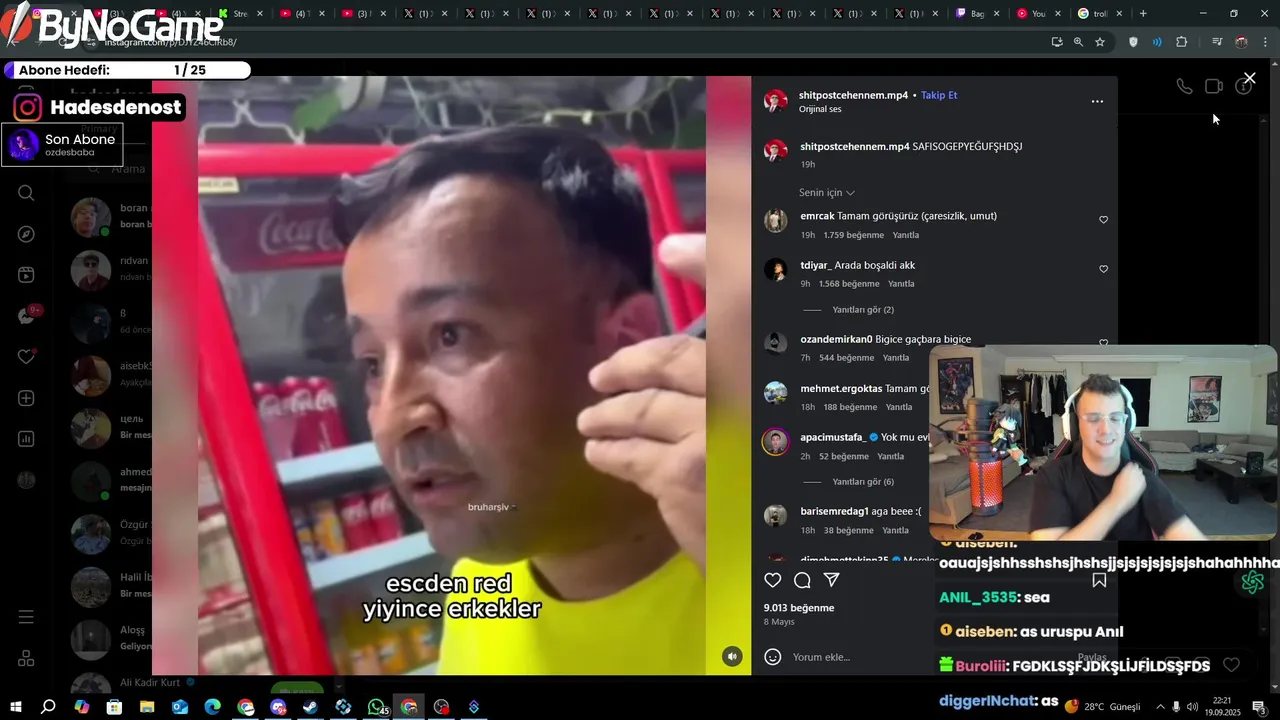
Task: Open WhatsApp from the taskbar
Action: pos(377,707)
